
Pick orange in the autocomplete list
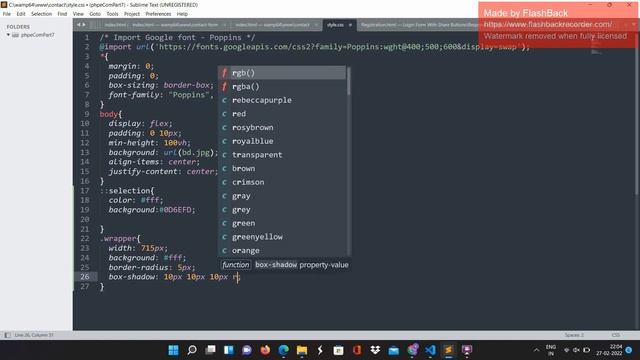pos(282,251)
